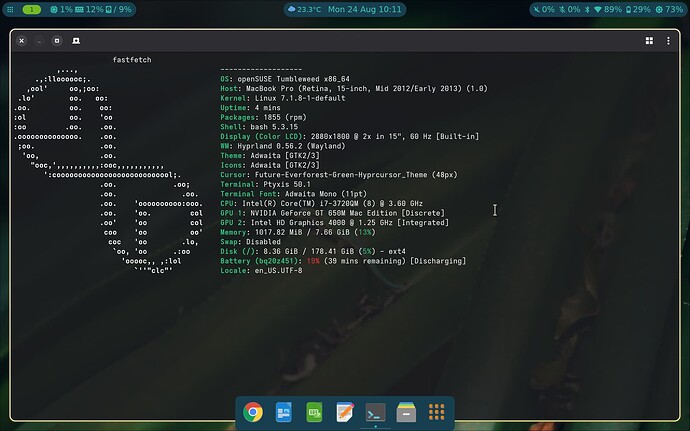Open tab overview grid in Ptyxis header
This screenshot has width=690, height=431.
649,41
